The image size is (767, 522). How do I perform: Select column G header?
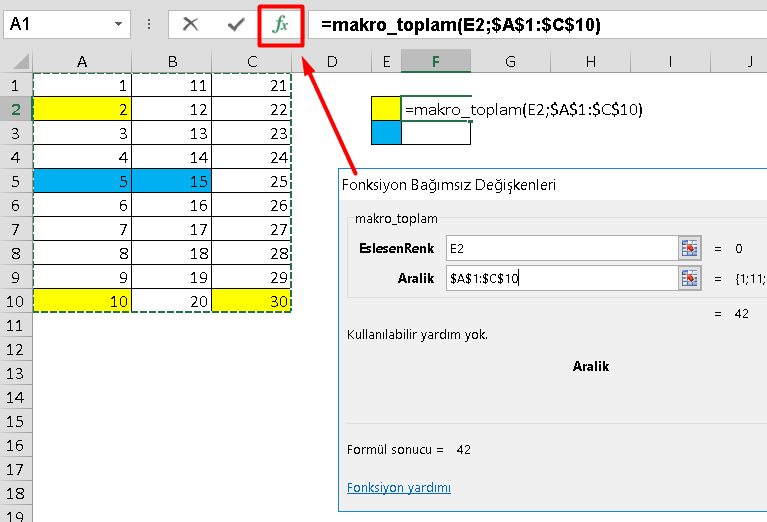coord(510,62)
